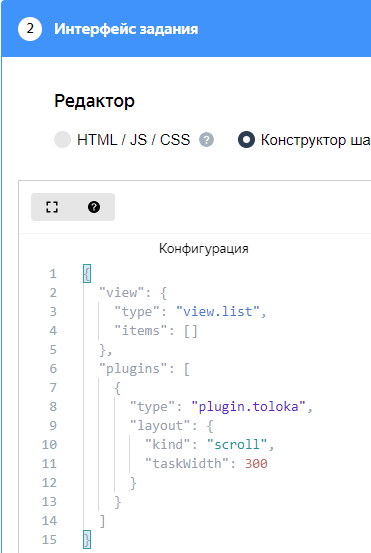Click the Редактор heading text
The image size is (371, 553).
[95, 101]
